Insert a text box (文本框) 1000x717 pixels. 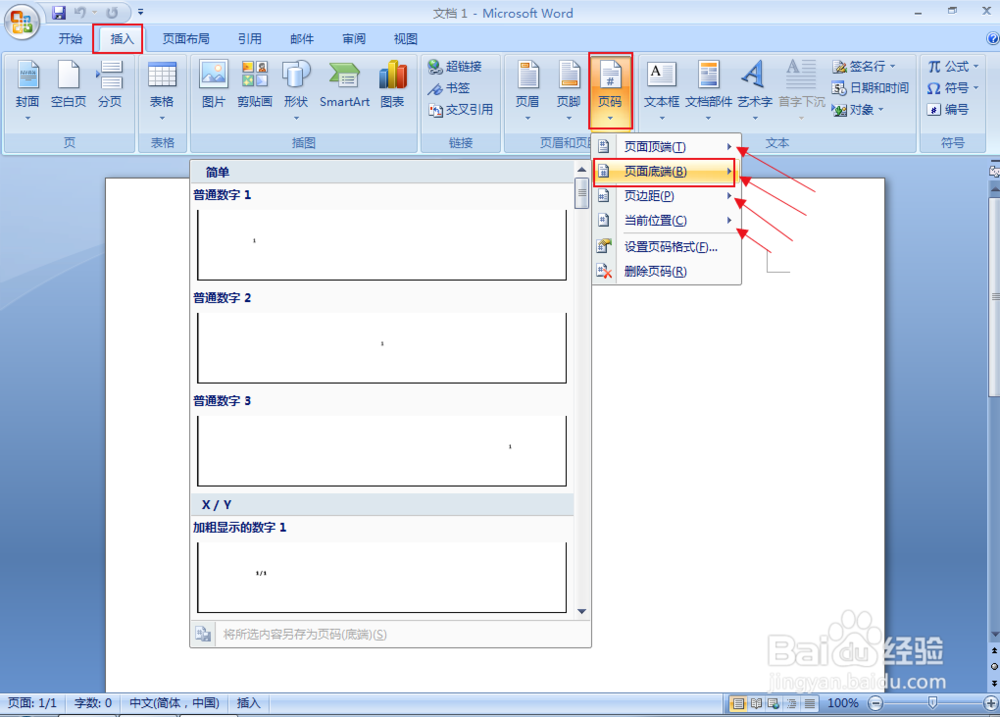[x=661, y=90]
